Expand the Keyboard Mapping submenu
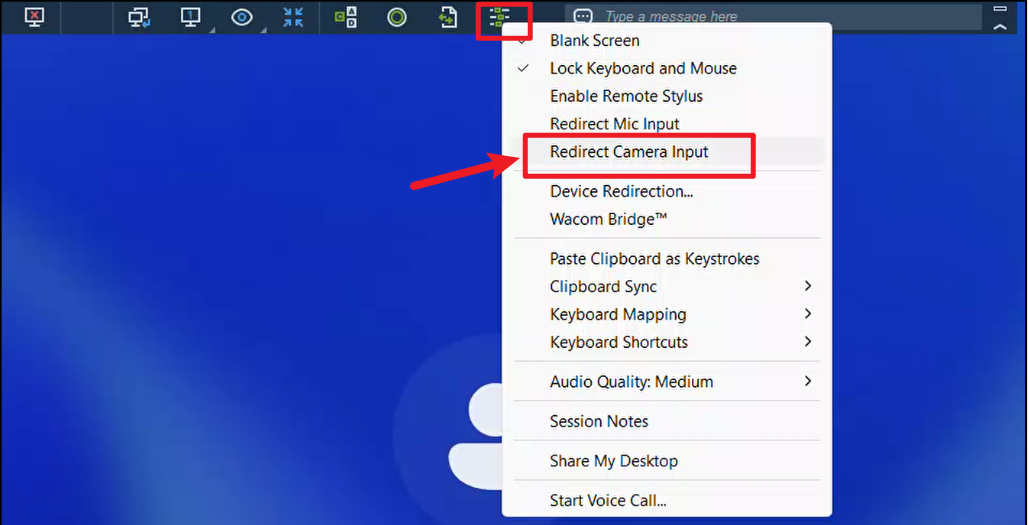Image resolution: width=1029 pixels, height=525 pixels. point(667,314)
